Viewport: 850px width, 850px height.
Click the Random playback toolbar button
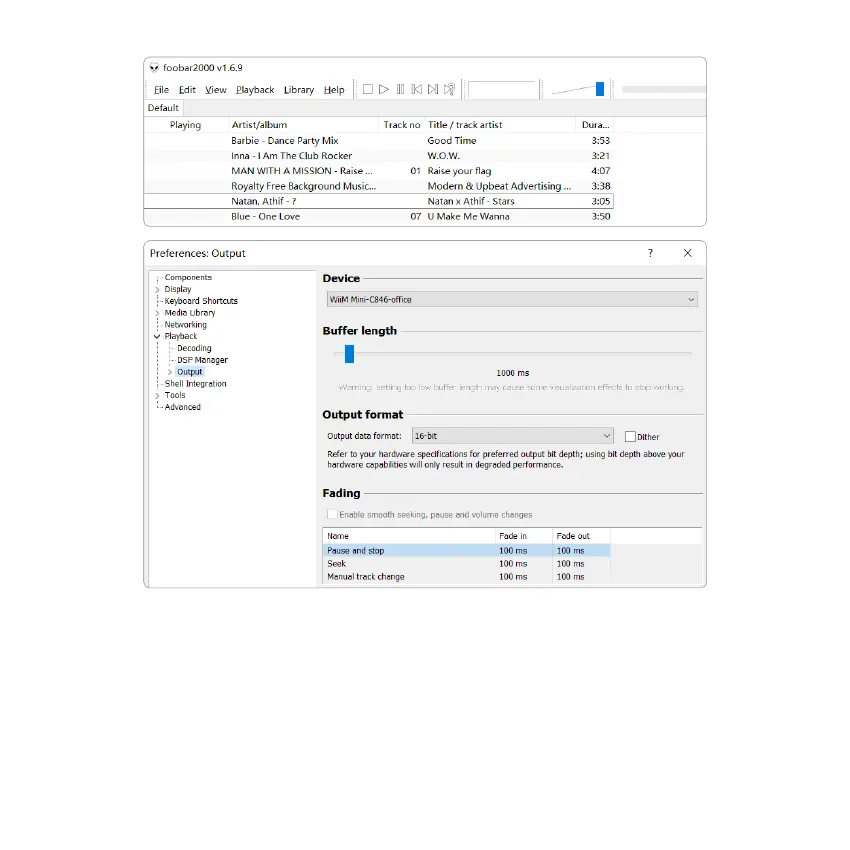pos(449,89)
